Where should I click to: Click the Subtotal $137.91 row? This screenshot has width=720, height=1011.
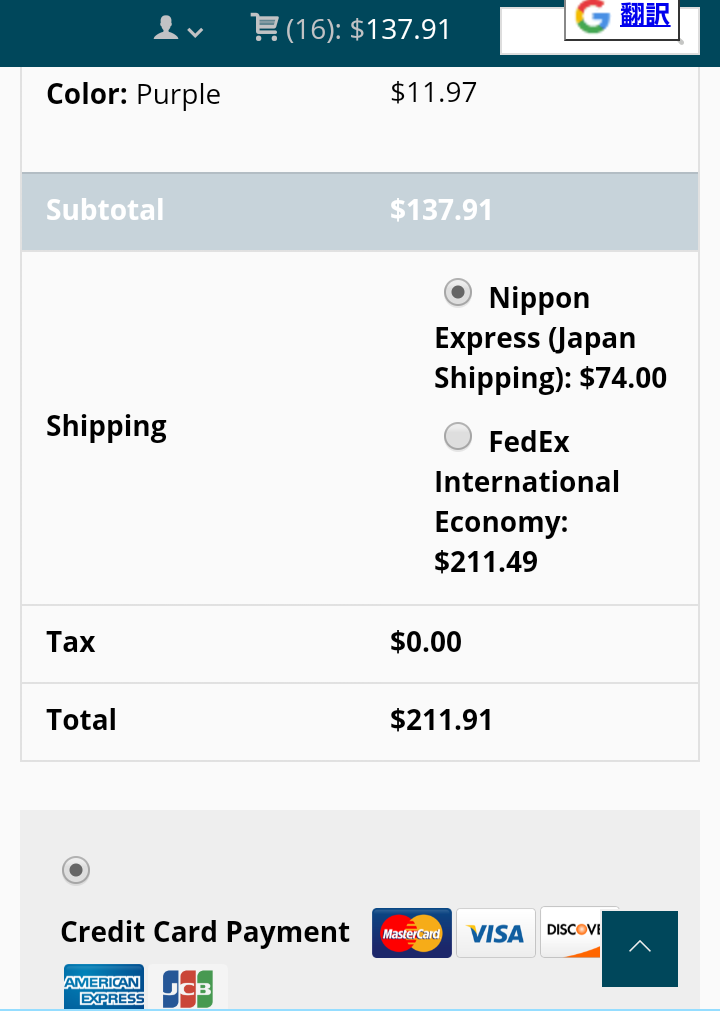click(x=360, y=211)
